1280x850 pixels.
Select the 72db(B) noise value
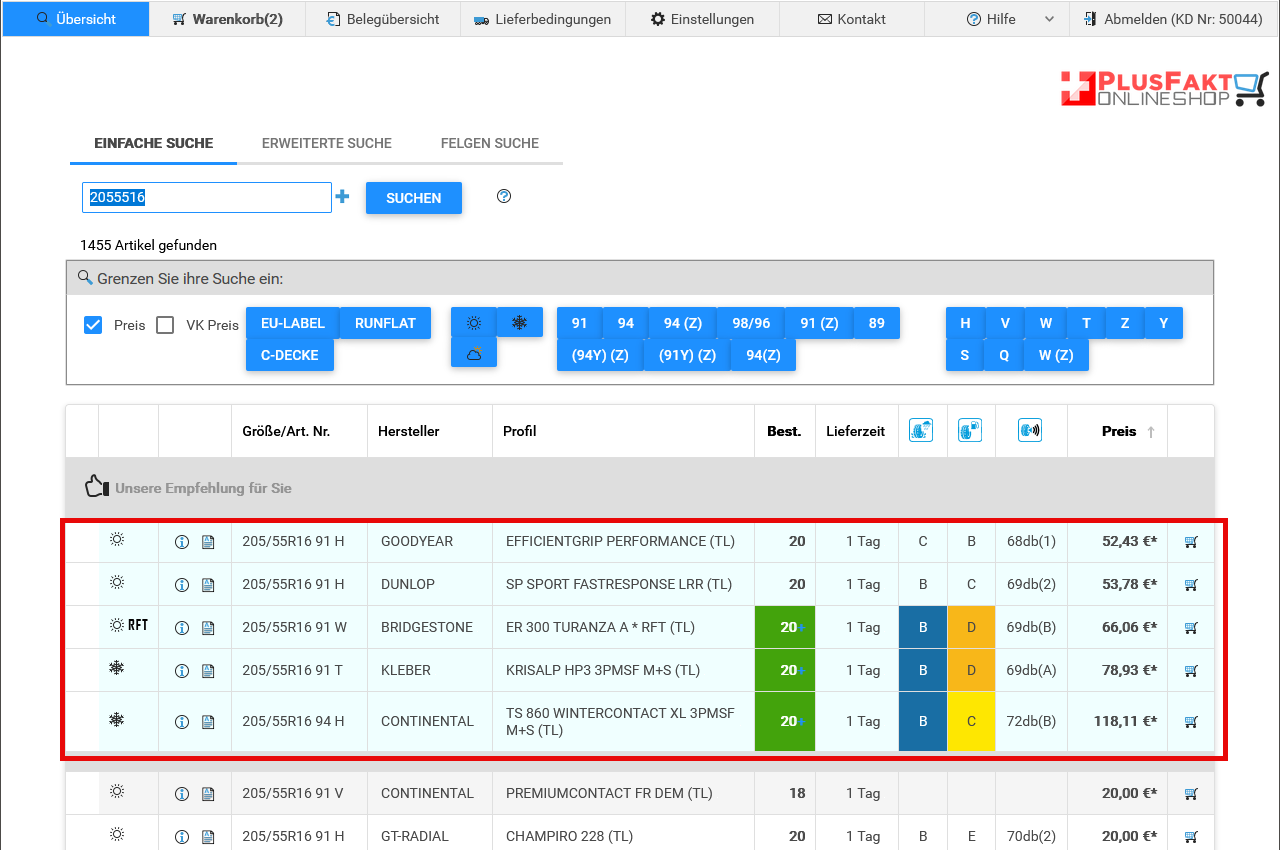pyautogui.click(x=1031, y=722)
